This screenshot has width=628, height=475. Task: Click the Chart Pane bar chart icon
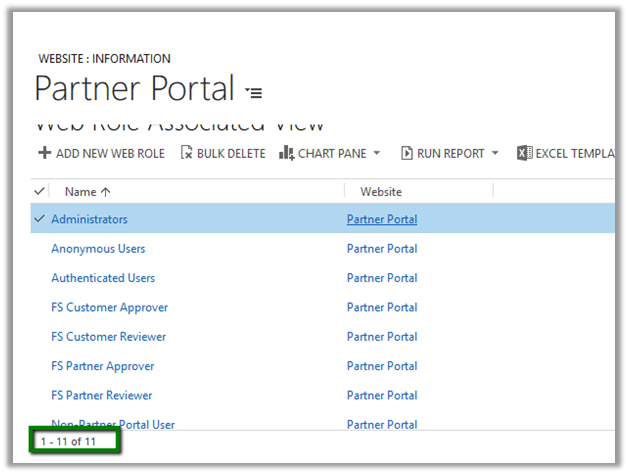(286, 153)
